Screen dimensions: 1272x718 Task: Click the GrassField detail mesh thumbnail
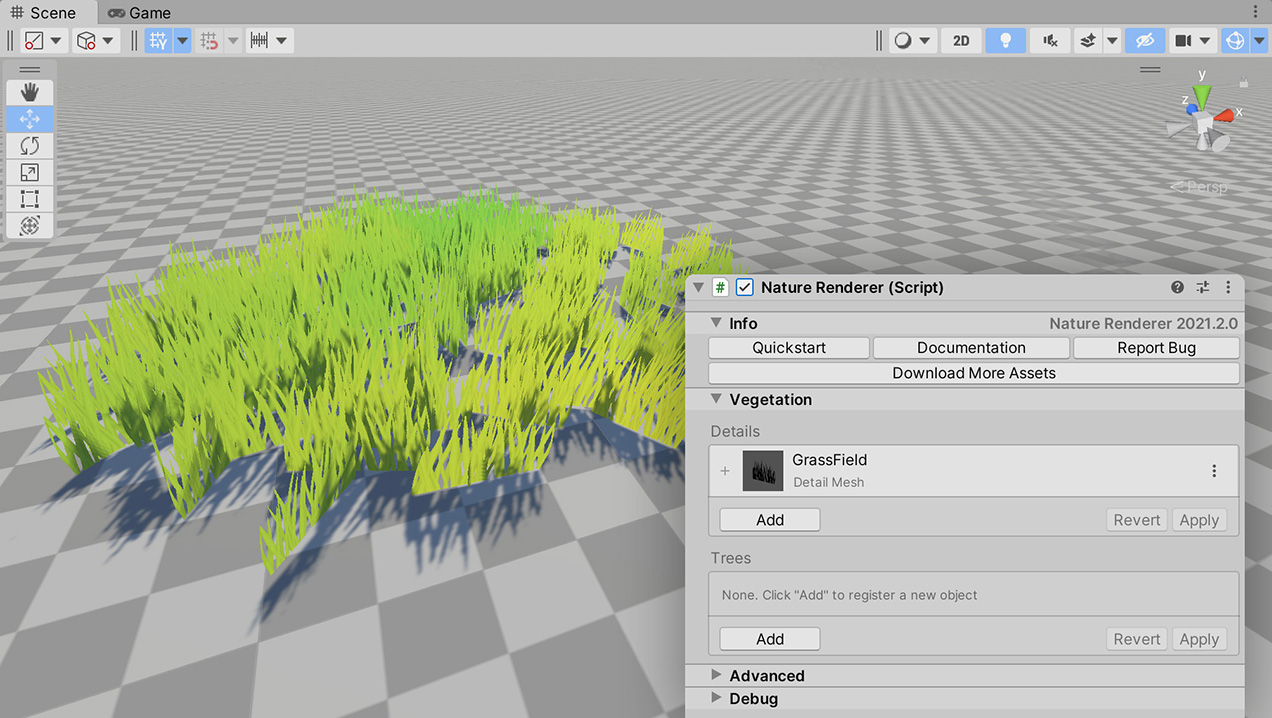[x=763, y=470]
